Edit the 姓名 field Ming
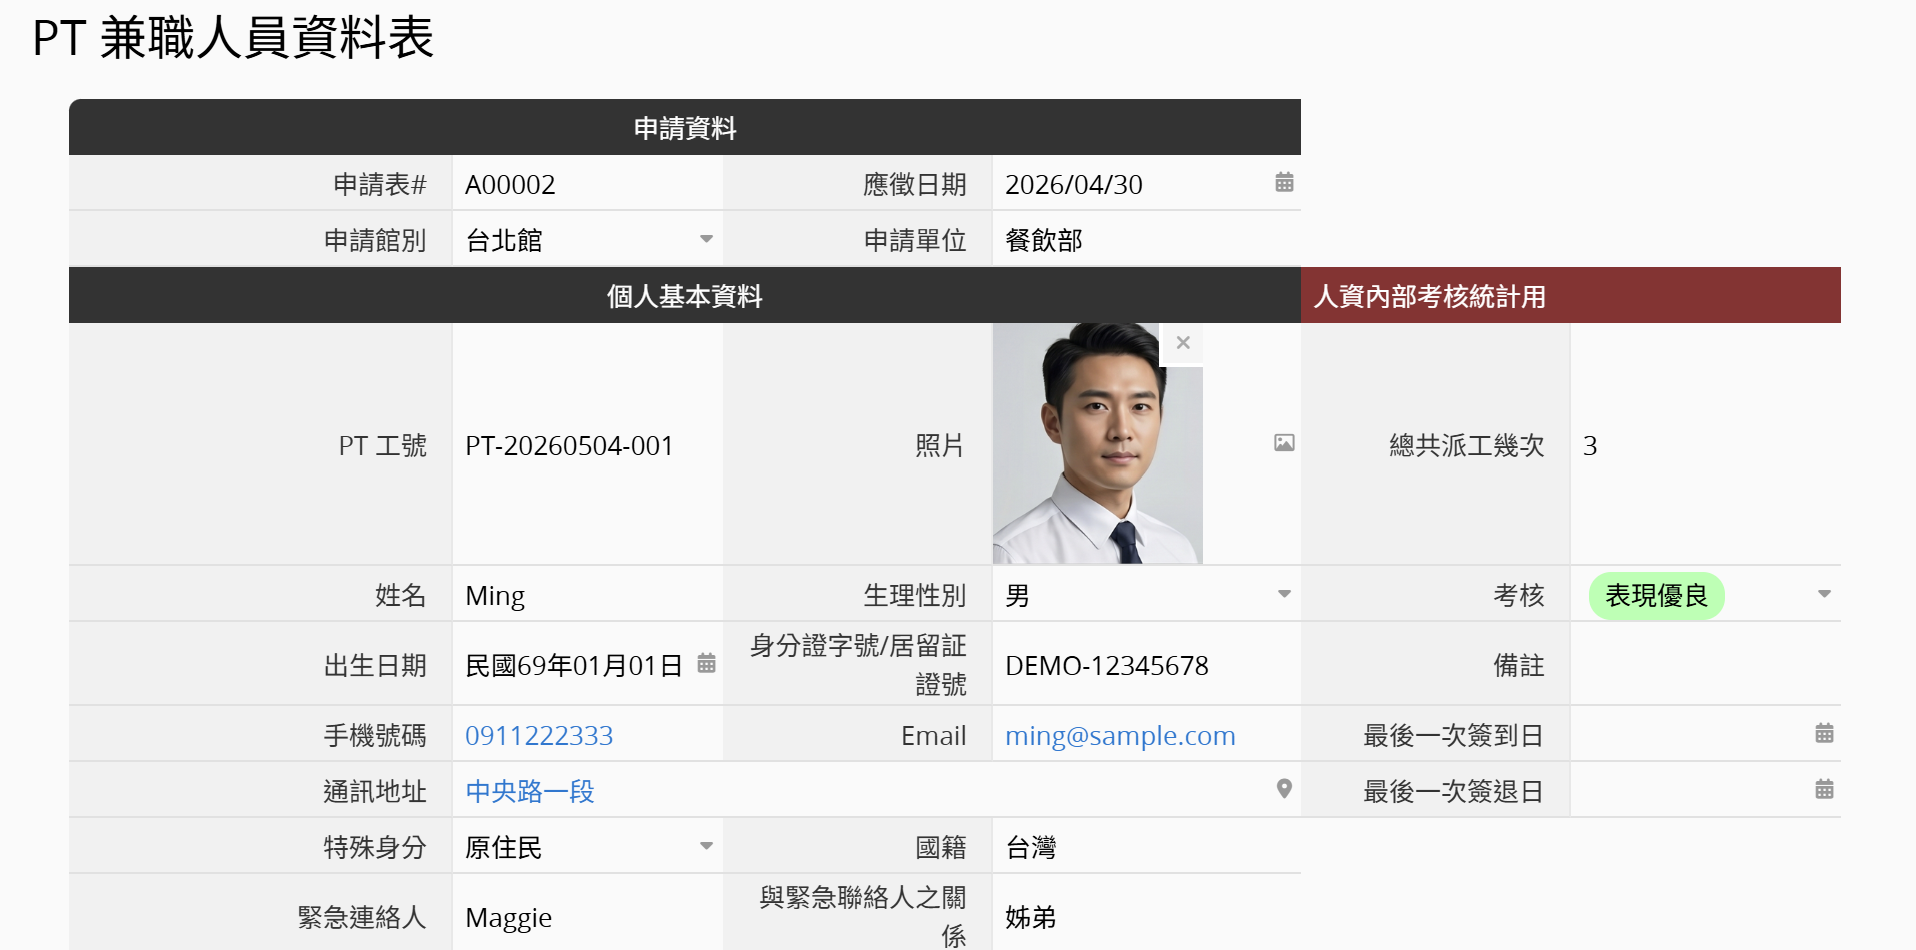This screenshot has height=950, width=1916. 587,595
